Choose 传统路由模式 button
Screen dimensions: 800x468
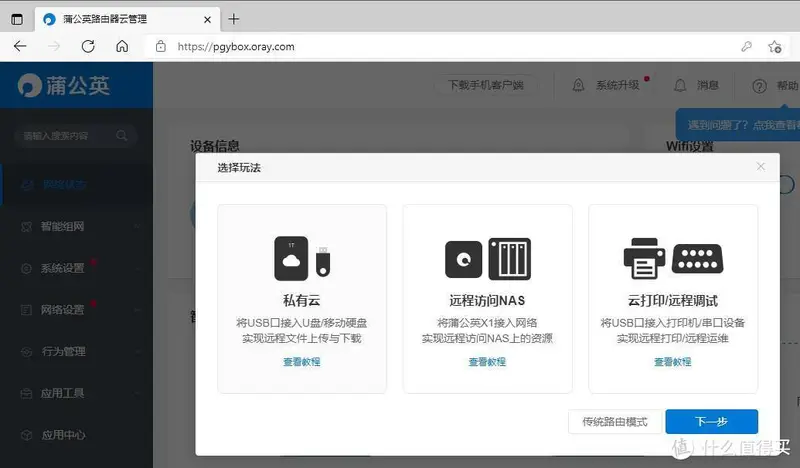614,422
